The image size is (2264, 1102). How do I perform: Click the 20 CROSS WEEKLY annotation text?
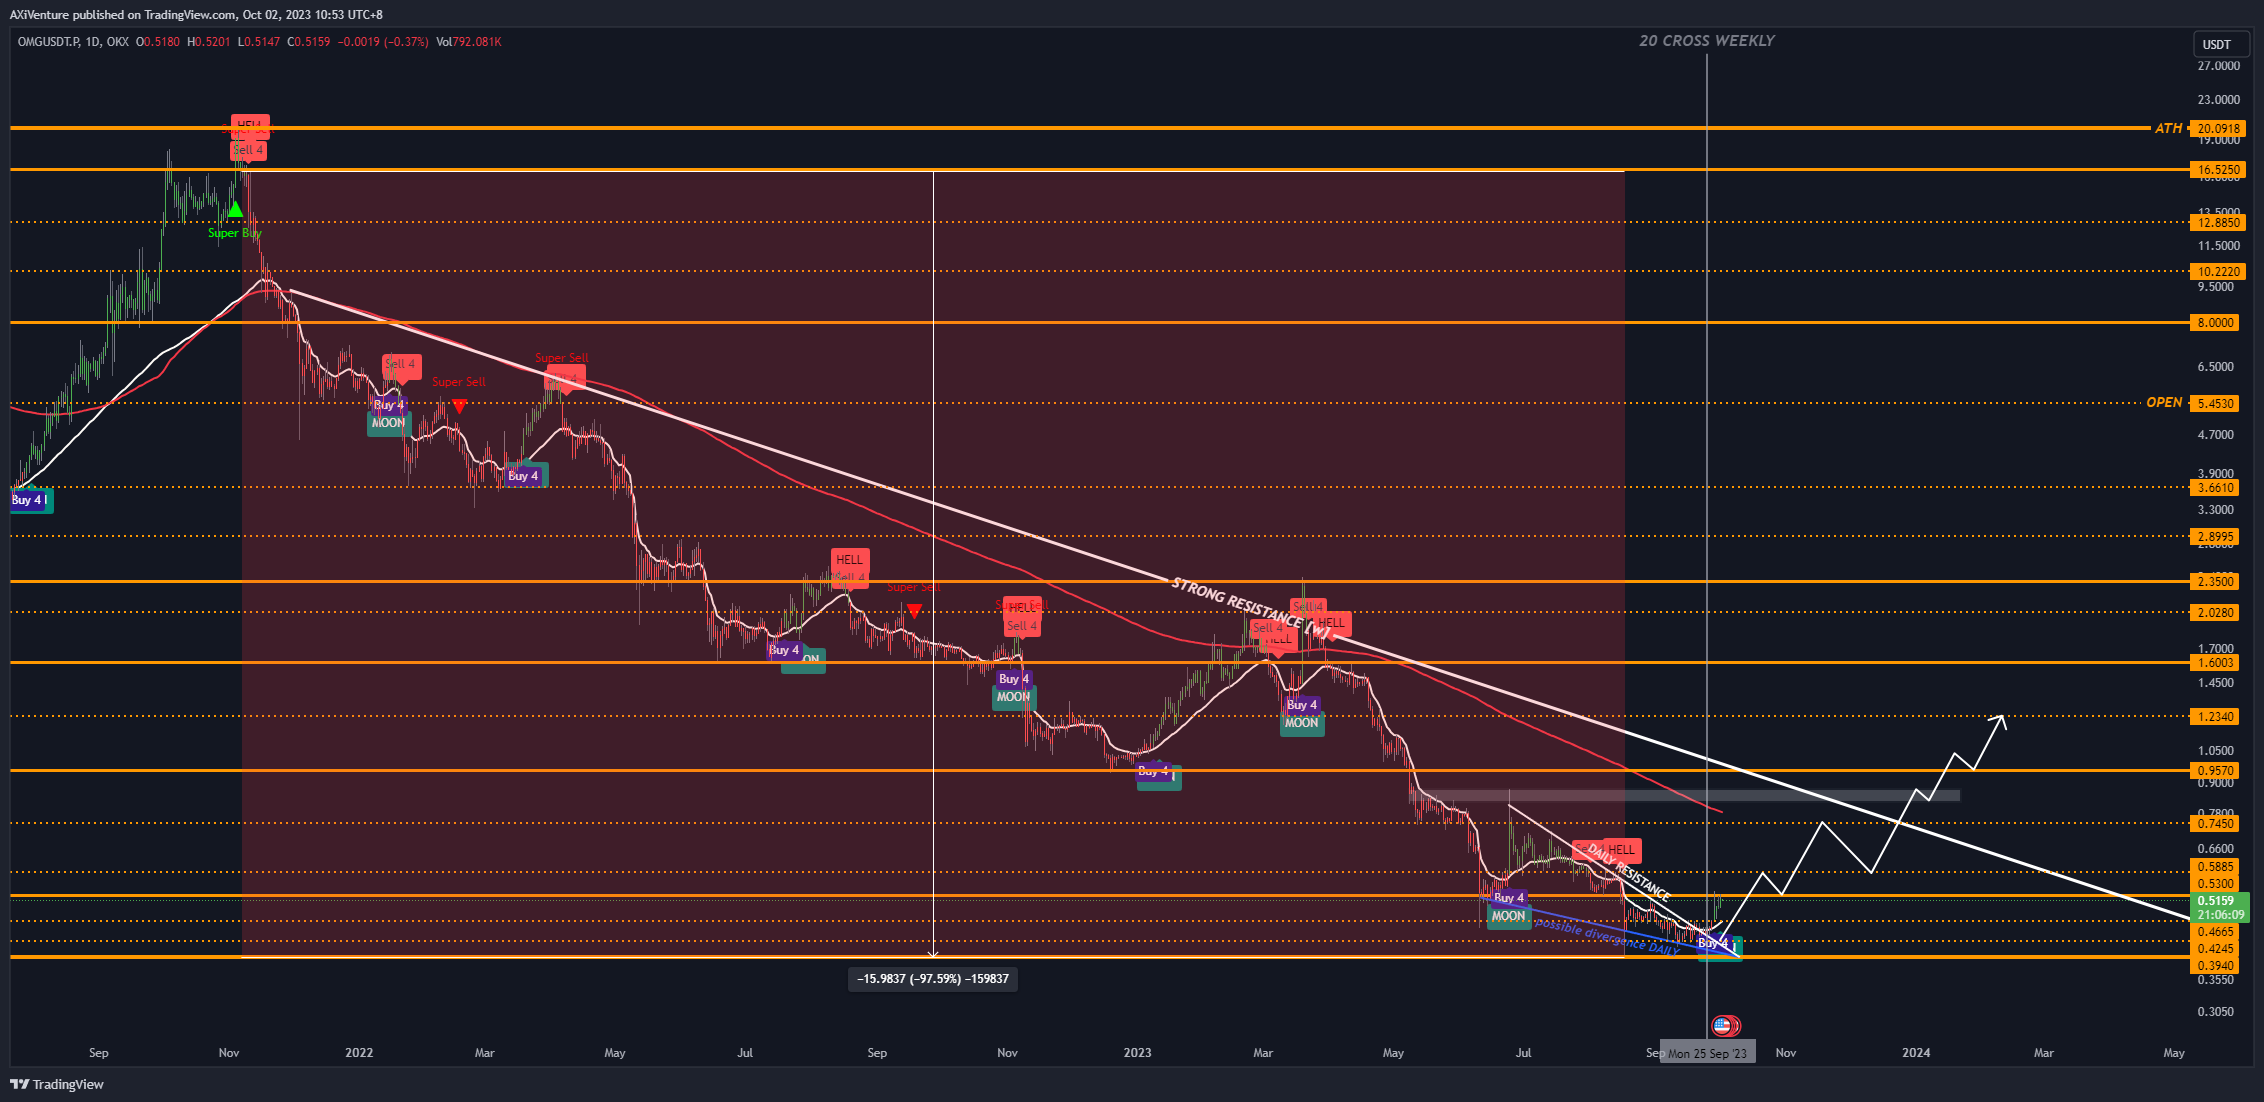(1707, 41)
